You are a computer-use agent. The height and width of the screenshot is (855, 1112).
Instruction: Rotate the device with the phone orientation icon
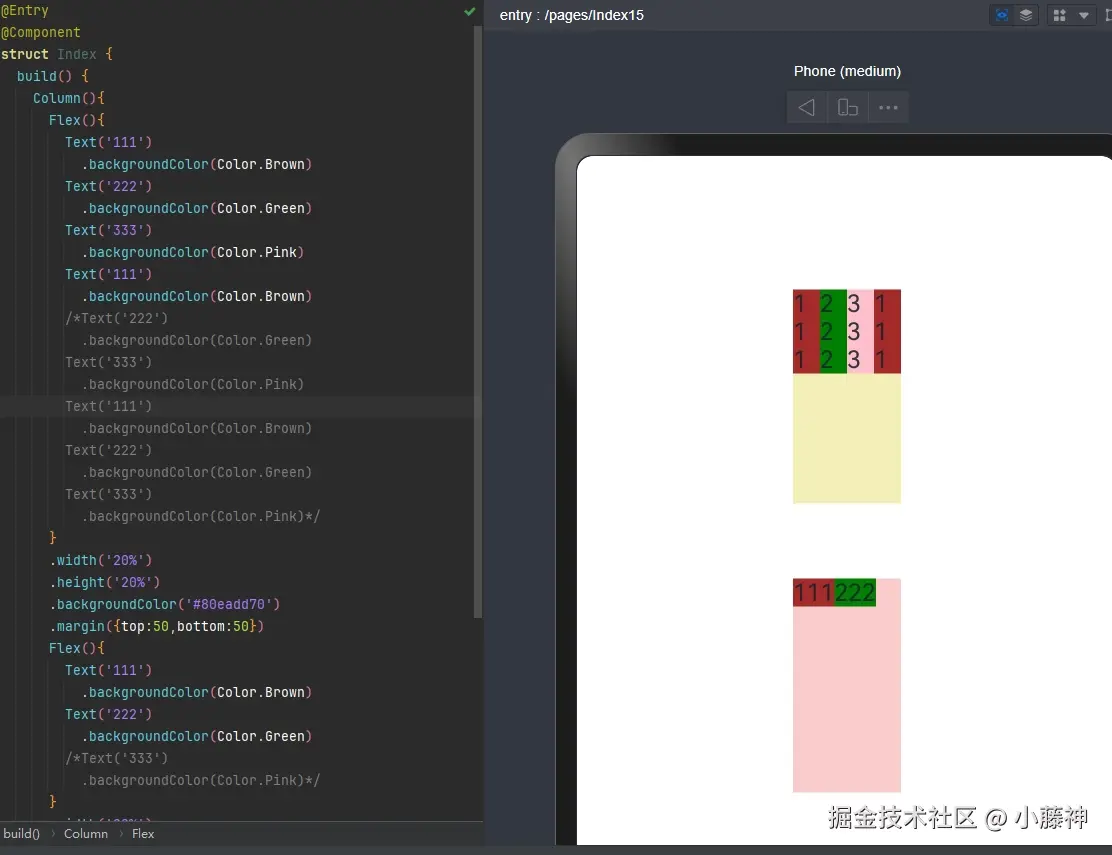[x=847, y=108]
